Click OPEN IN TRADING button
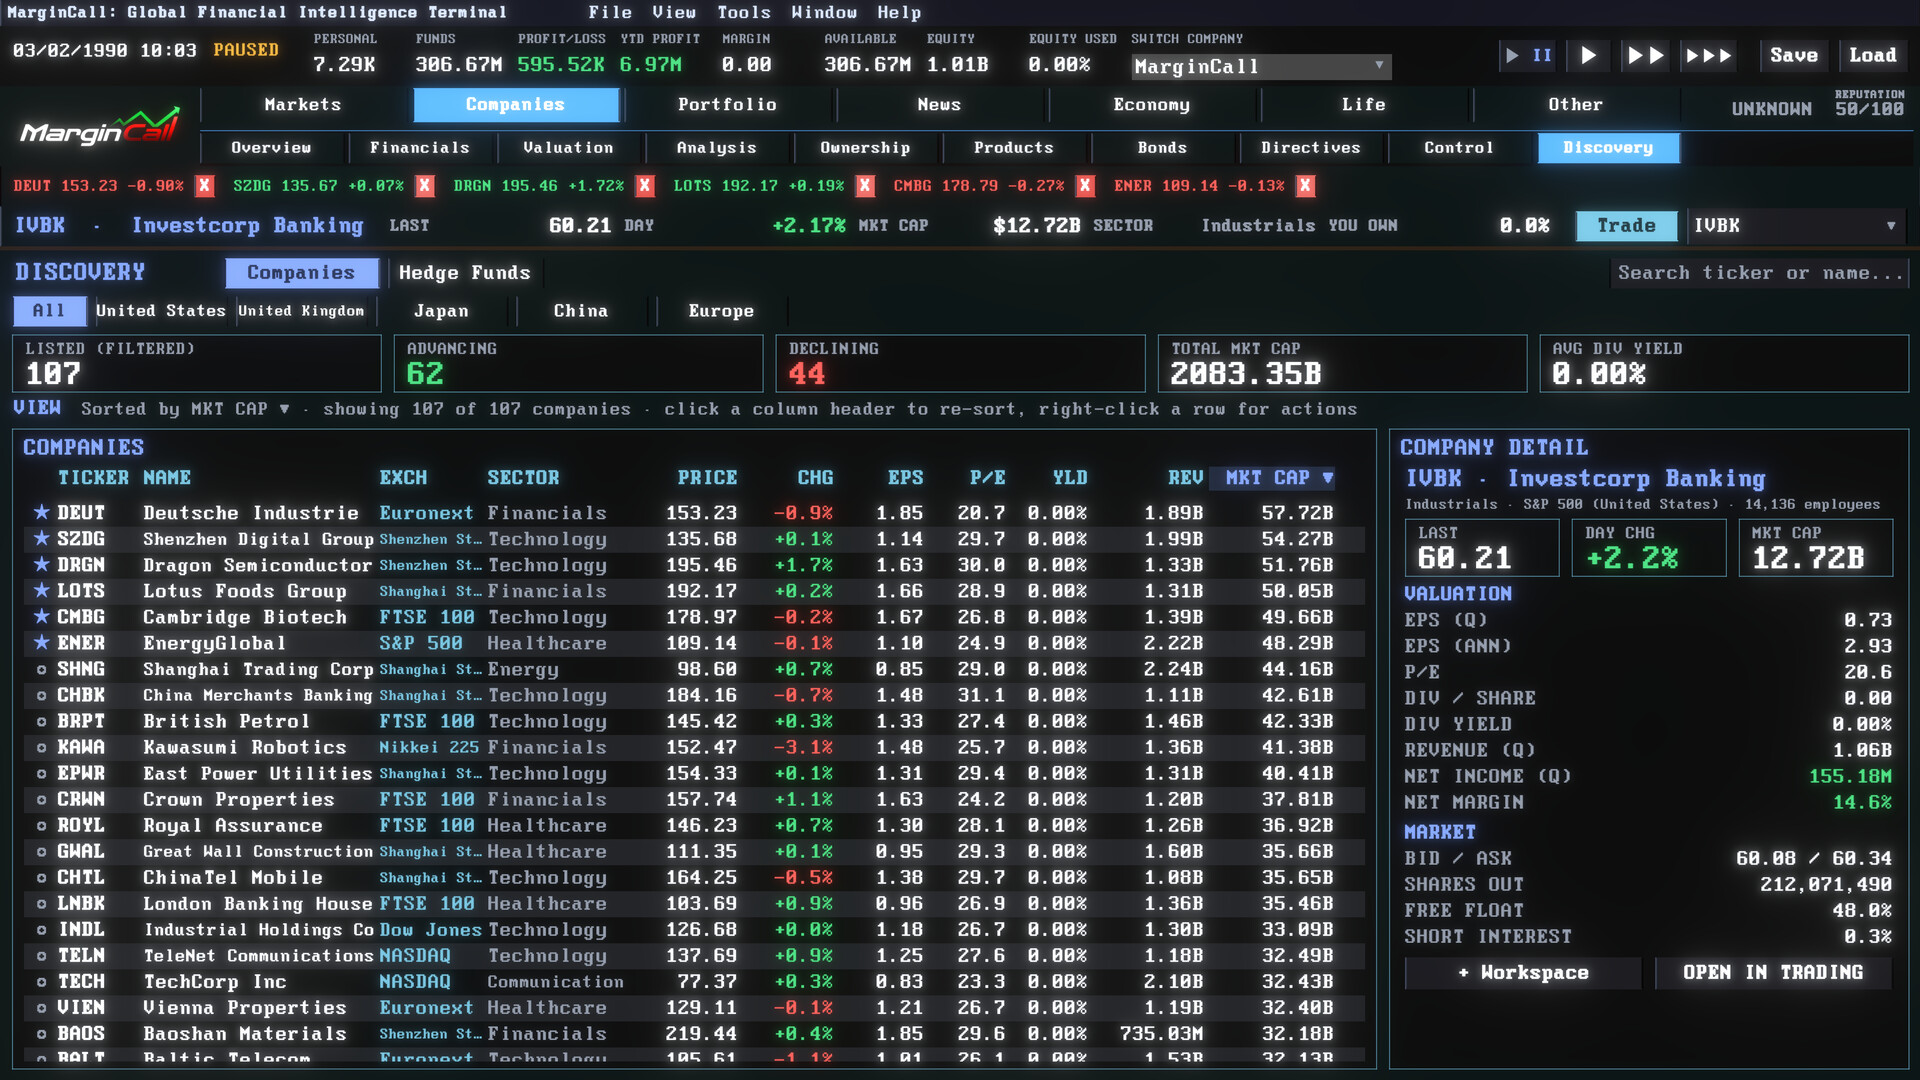This screenshot has height=1080, width=1920. point(1773,973)
